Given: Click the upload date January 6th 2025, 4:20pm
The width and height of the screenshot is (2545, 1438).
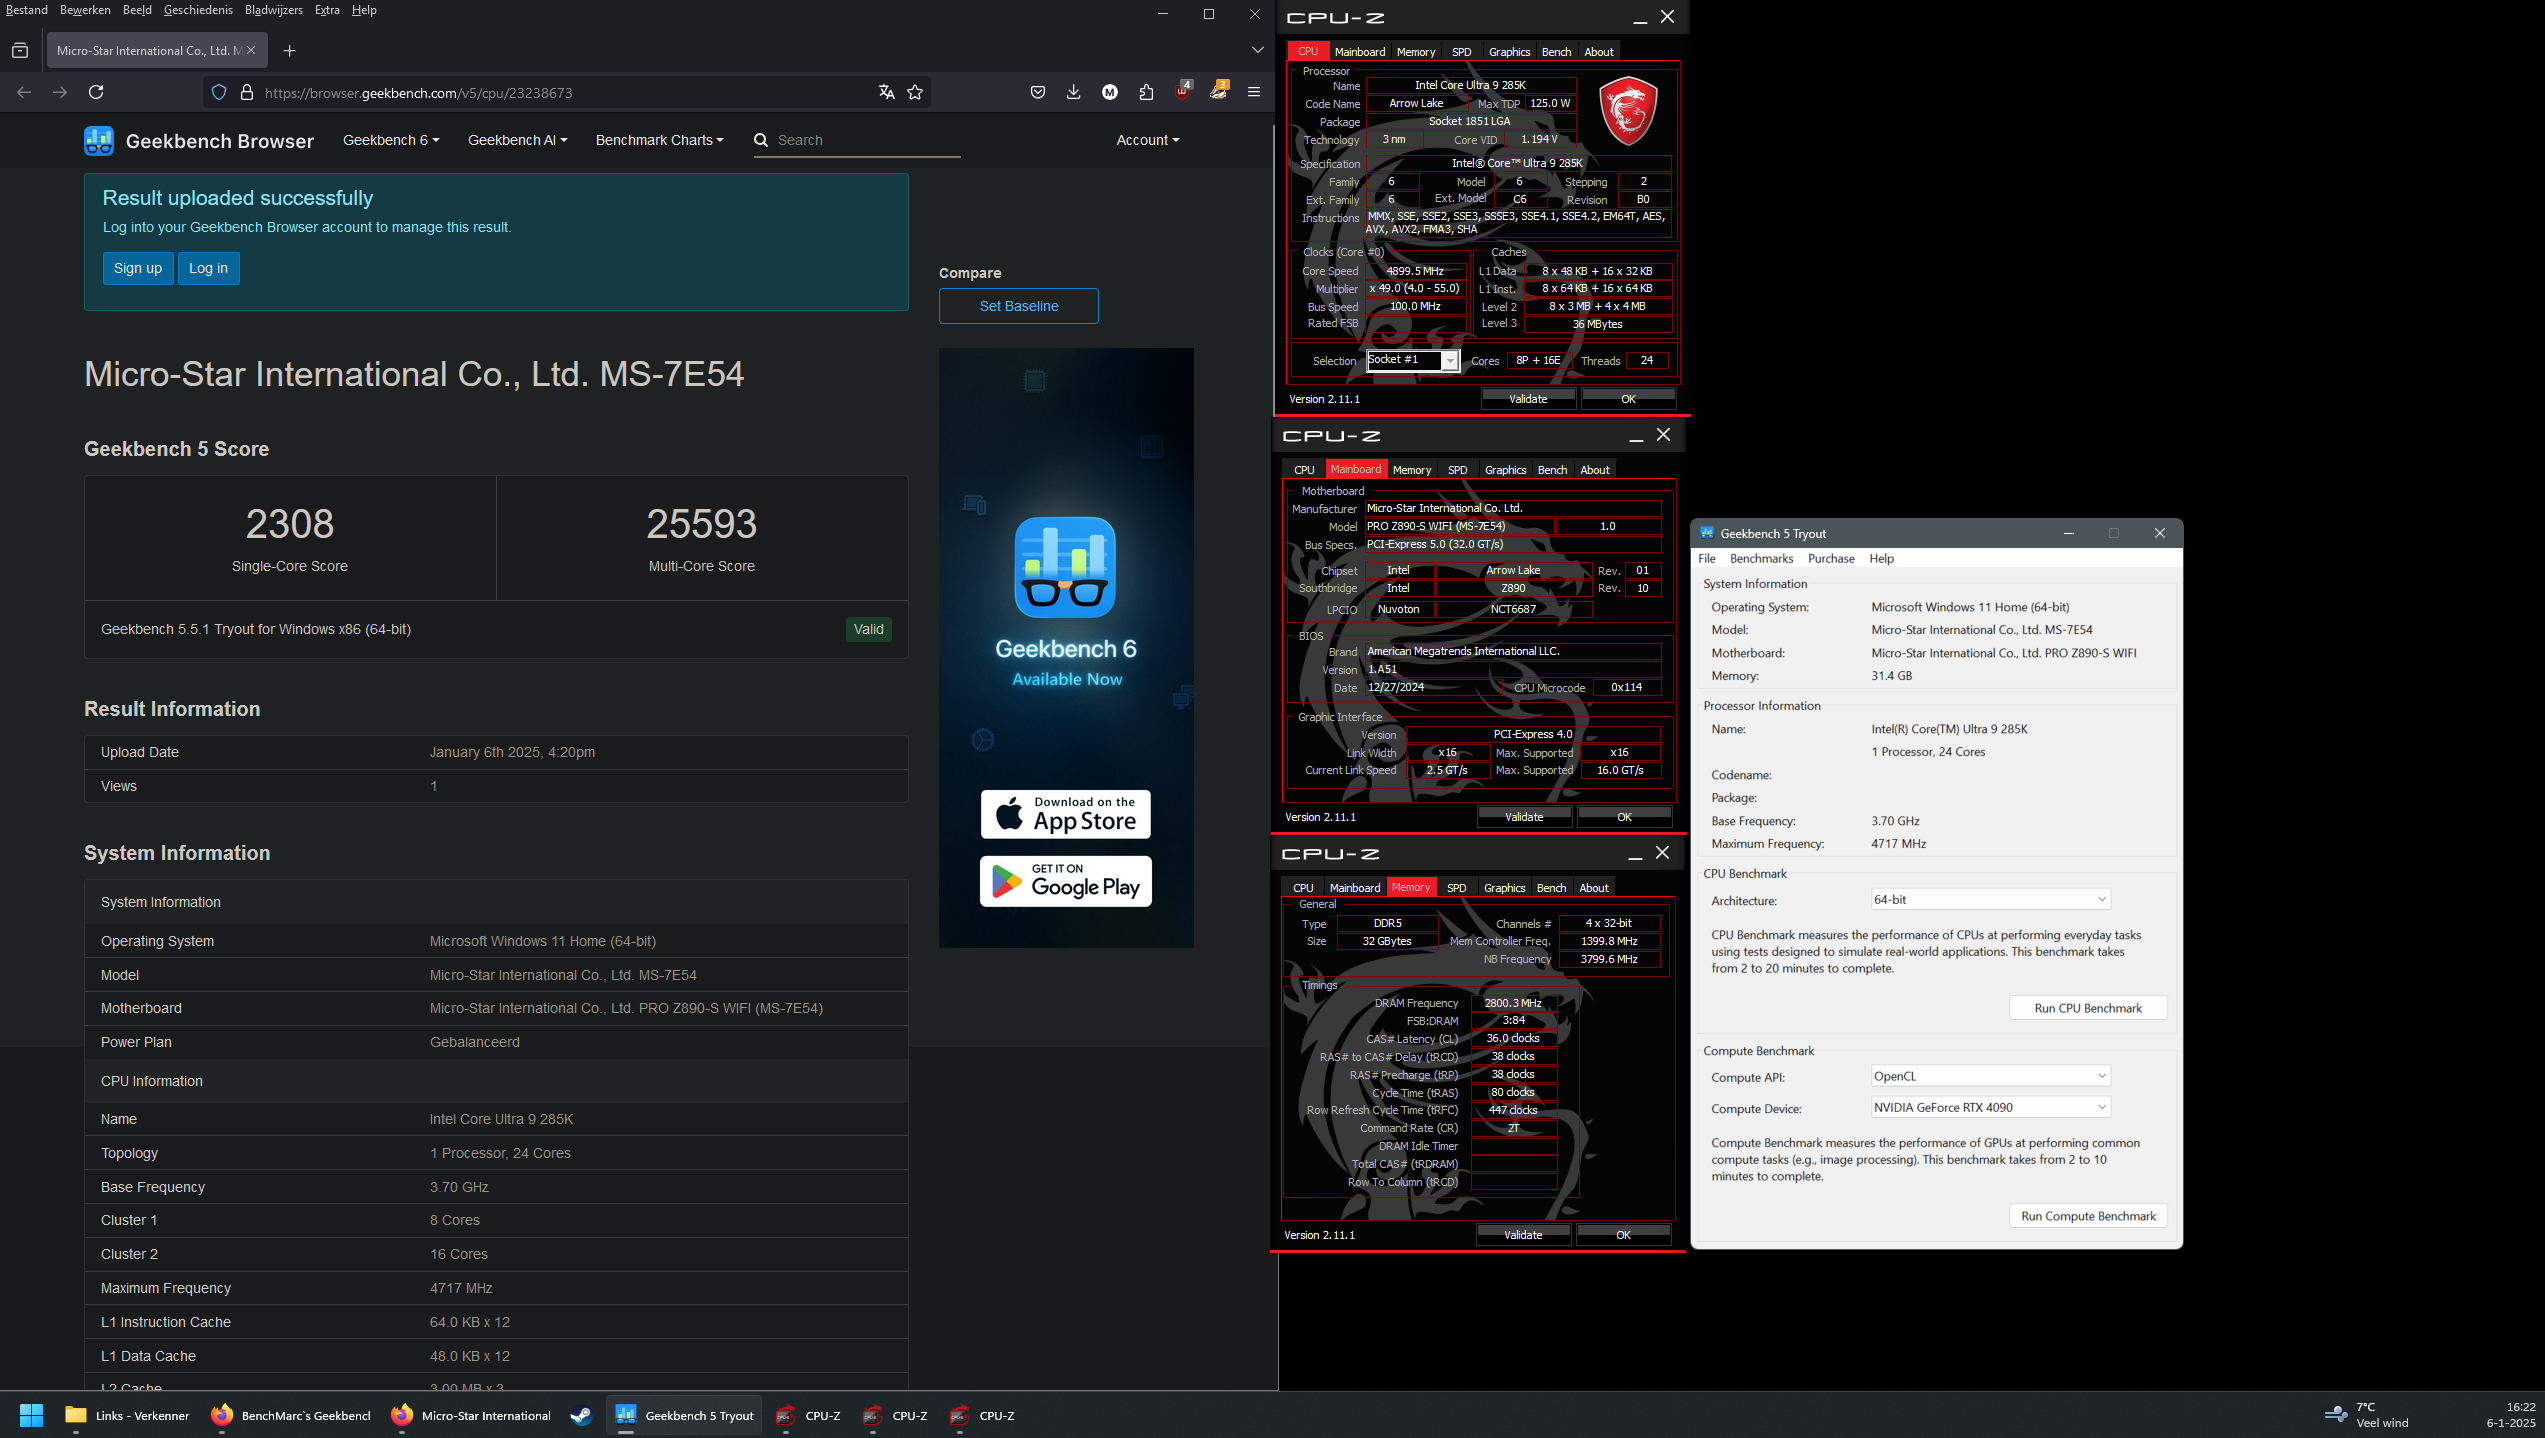Looking at the screenshot, I should click(x=512, y=752).
